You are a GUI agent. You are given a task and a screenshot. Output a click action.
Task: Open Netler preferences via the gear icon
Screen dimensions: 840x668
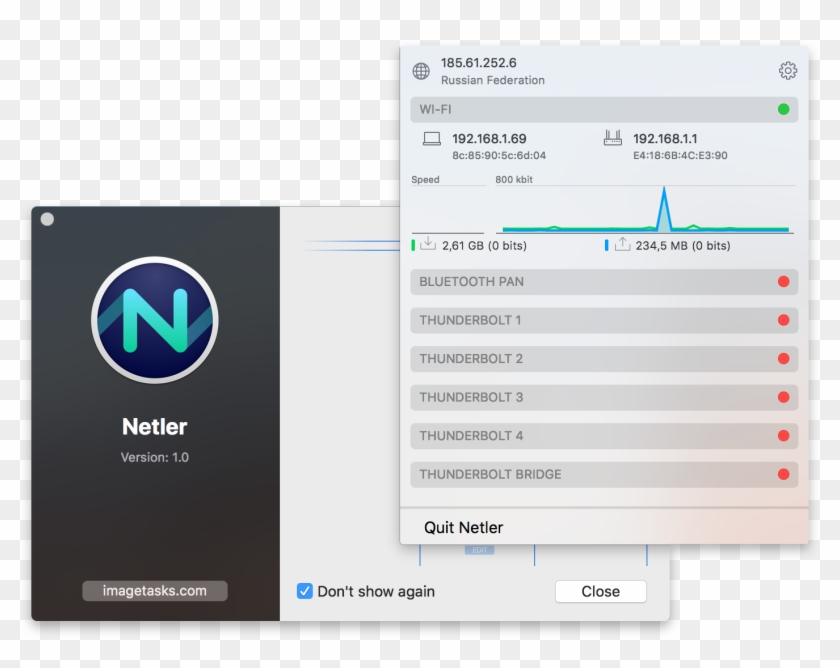788,69
